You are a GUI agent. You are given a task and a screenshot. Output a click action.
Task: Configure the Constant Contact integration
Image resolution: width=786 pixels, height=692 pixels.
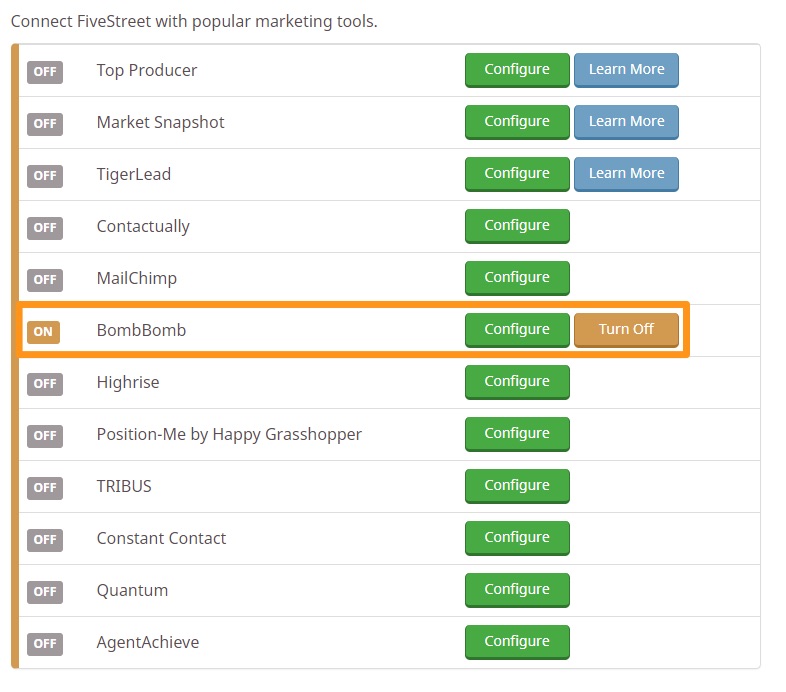click(517, 538)
